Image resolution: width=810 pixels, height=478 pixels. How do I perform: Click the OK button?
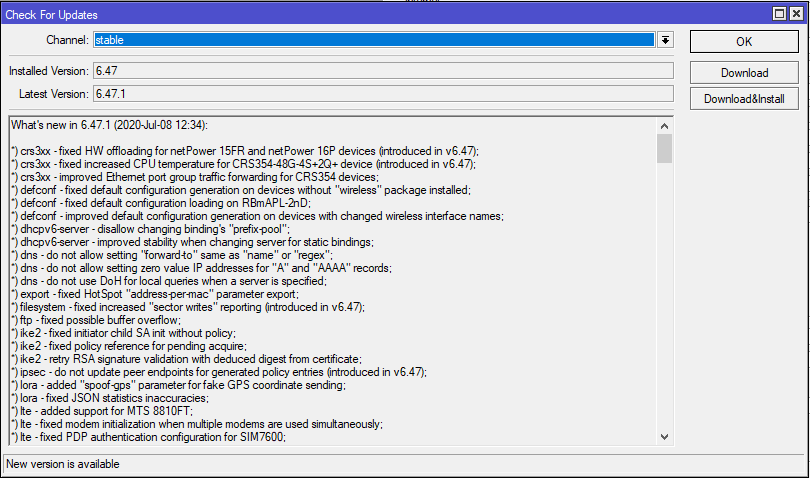[744, 41]
